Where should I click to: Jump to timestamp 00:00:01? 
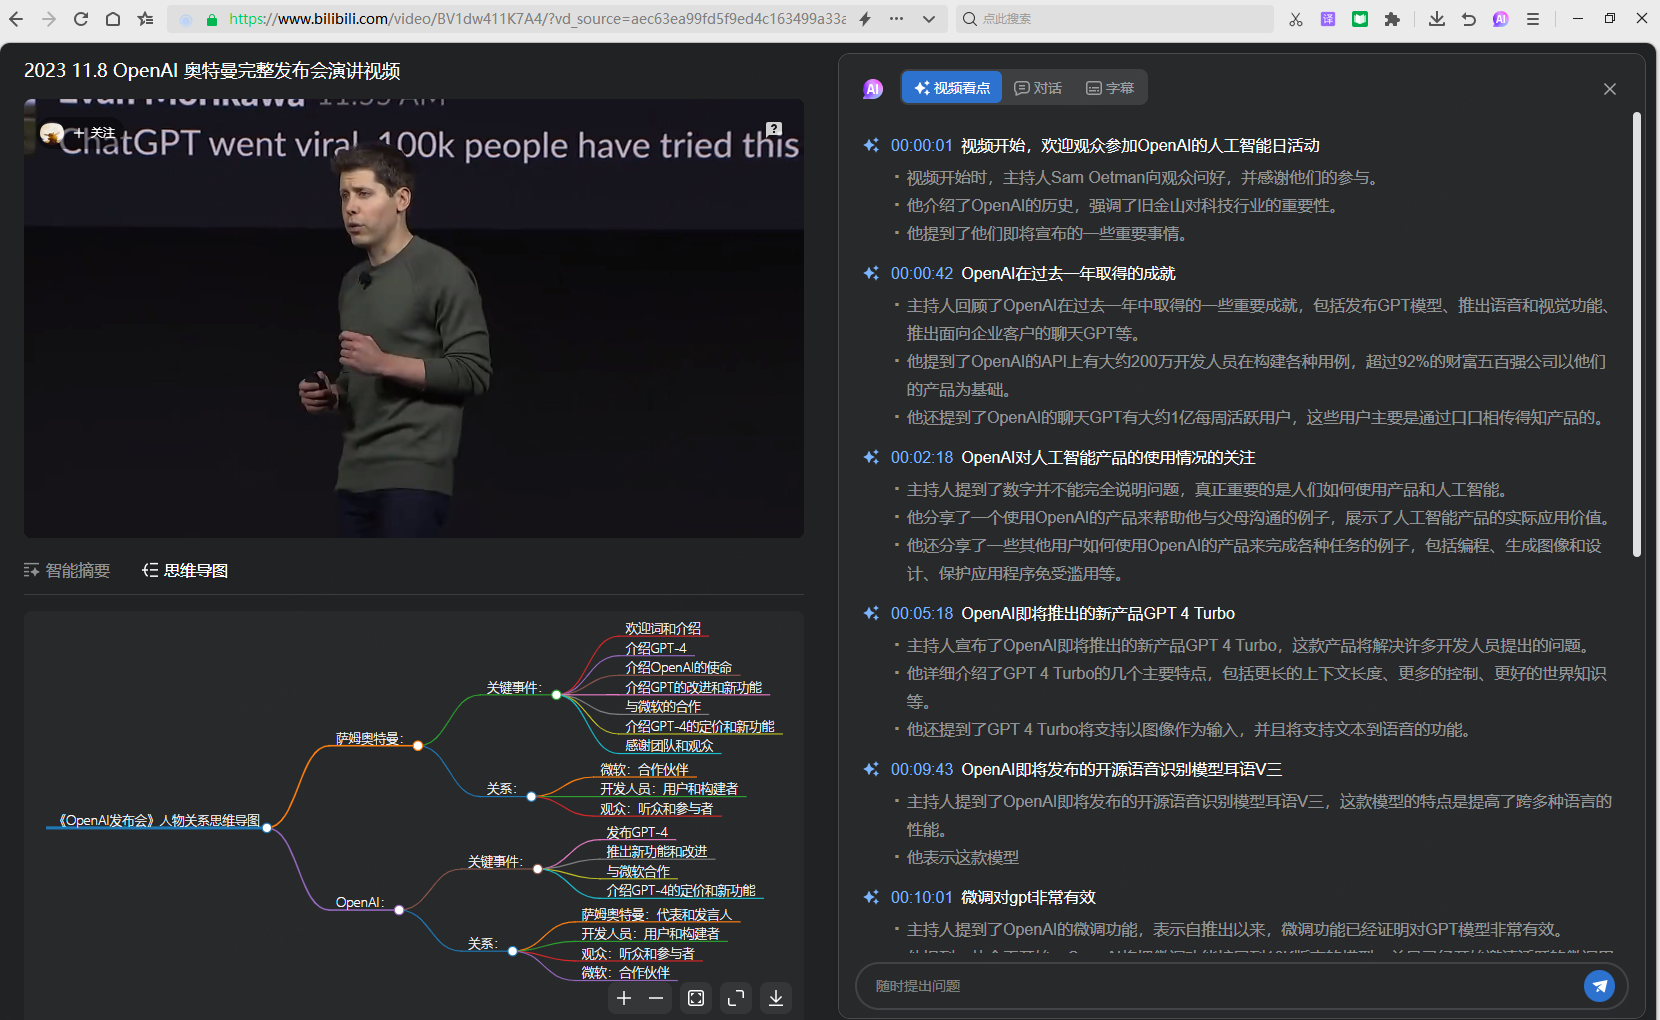coord(922,146)
